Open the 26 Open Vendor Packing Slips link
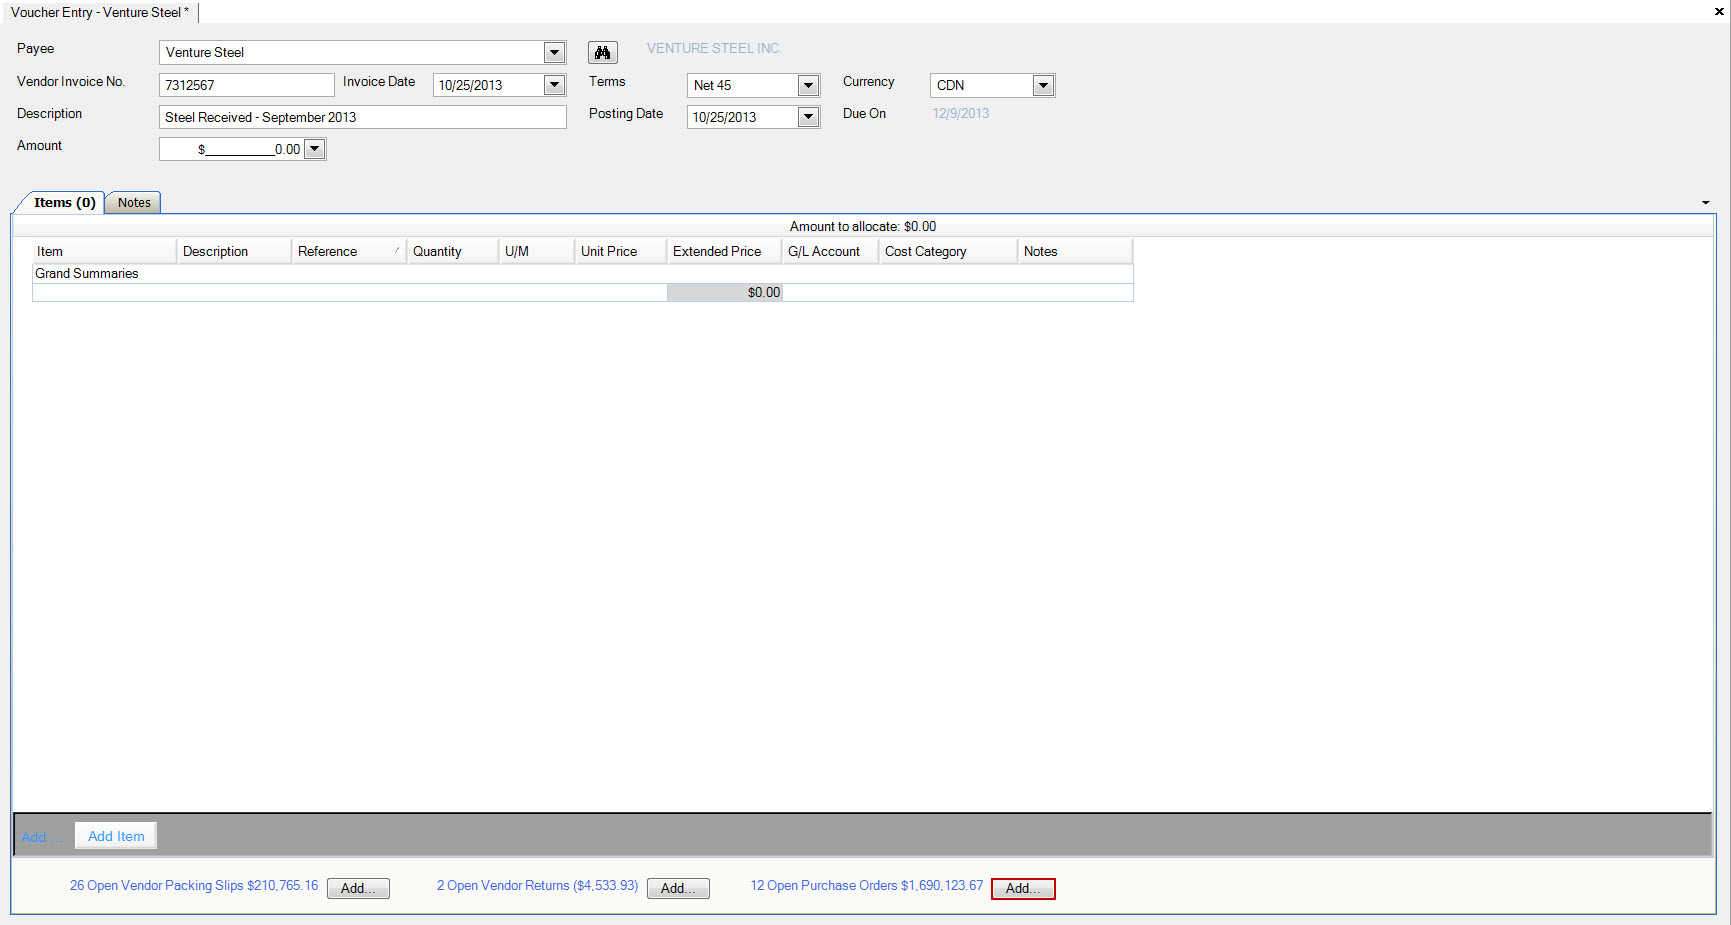 coord(194,885)
